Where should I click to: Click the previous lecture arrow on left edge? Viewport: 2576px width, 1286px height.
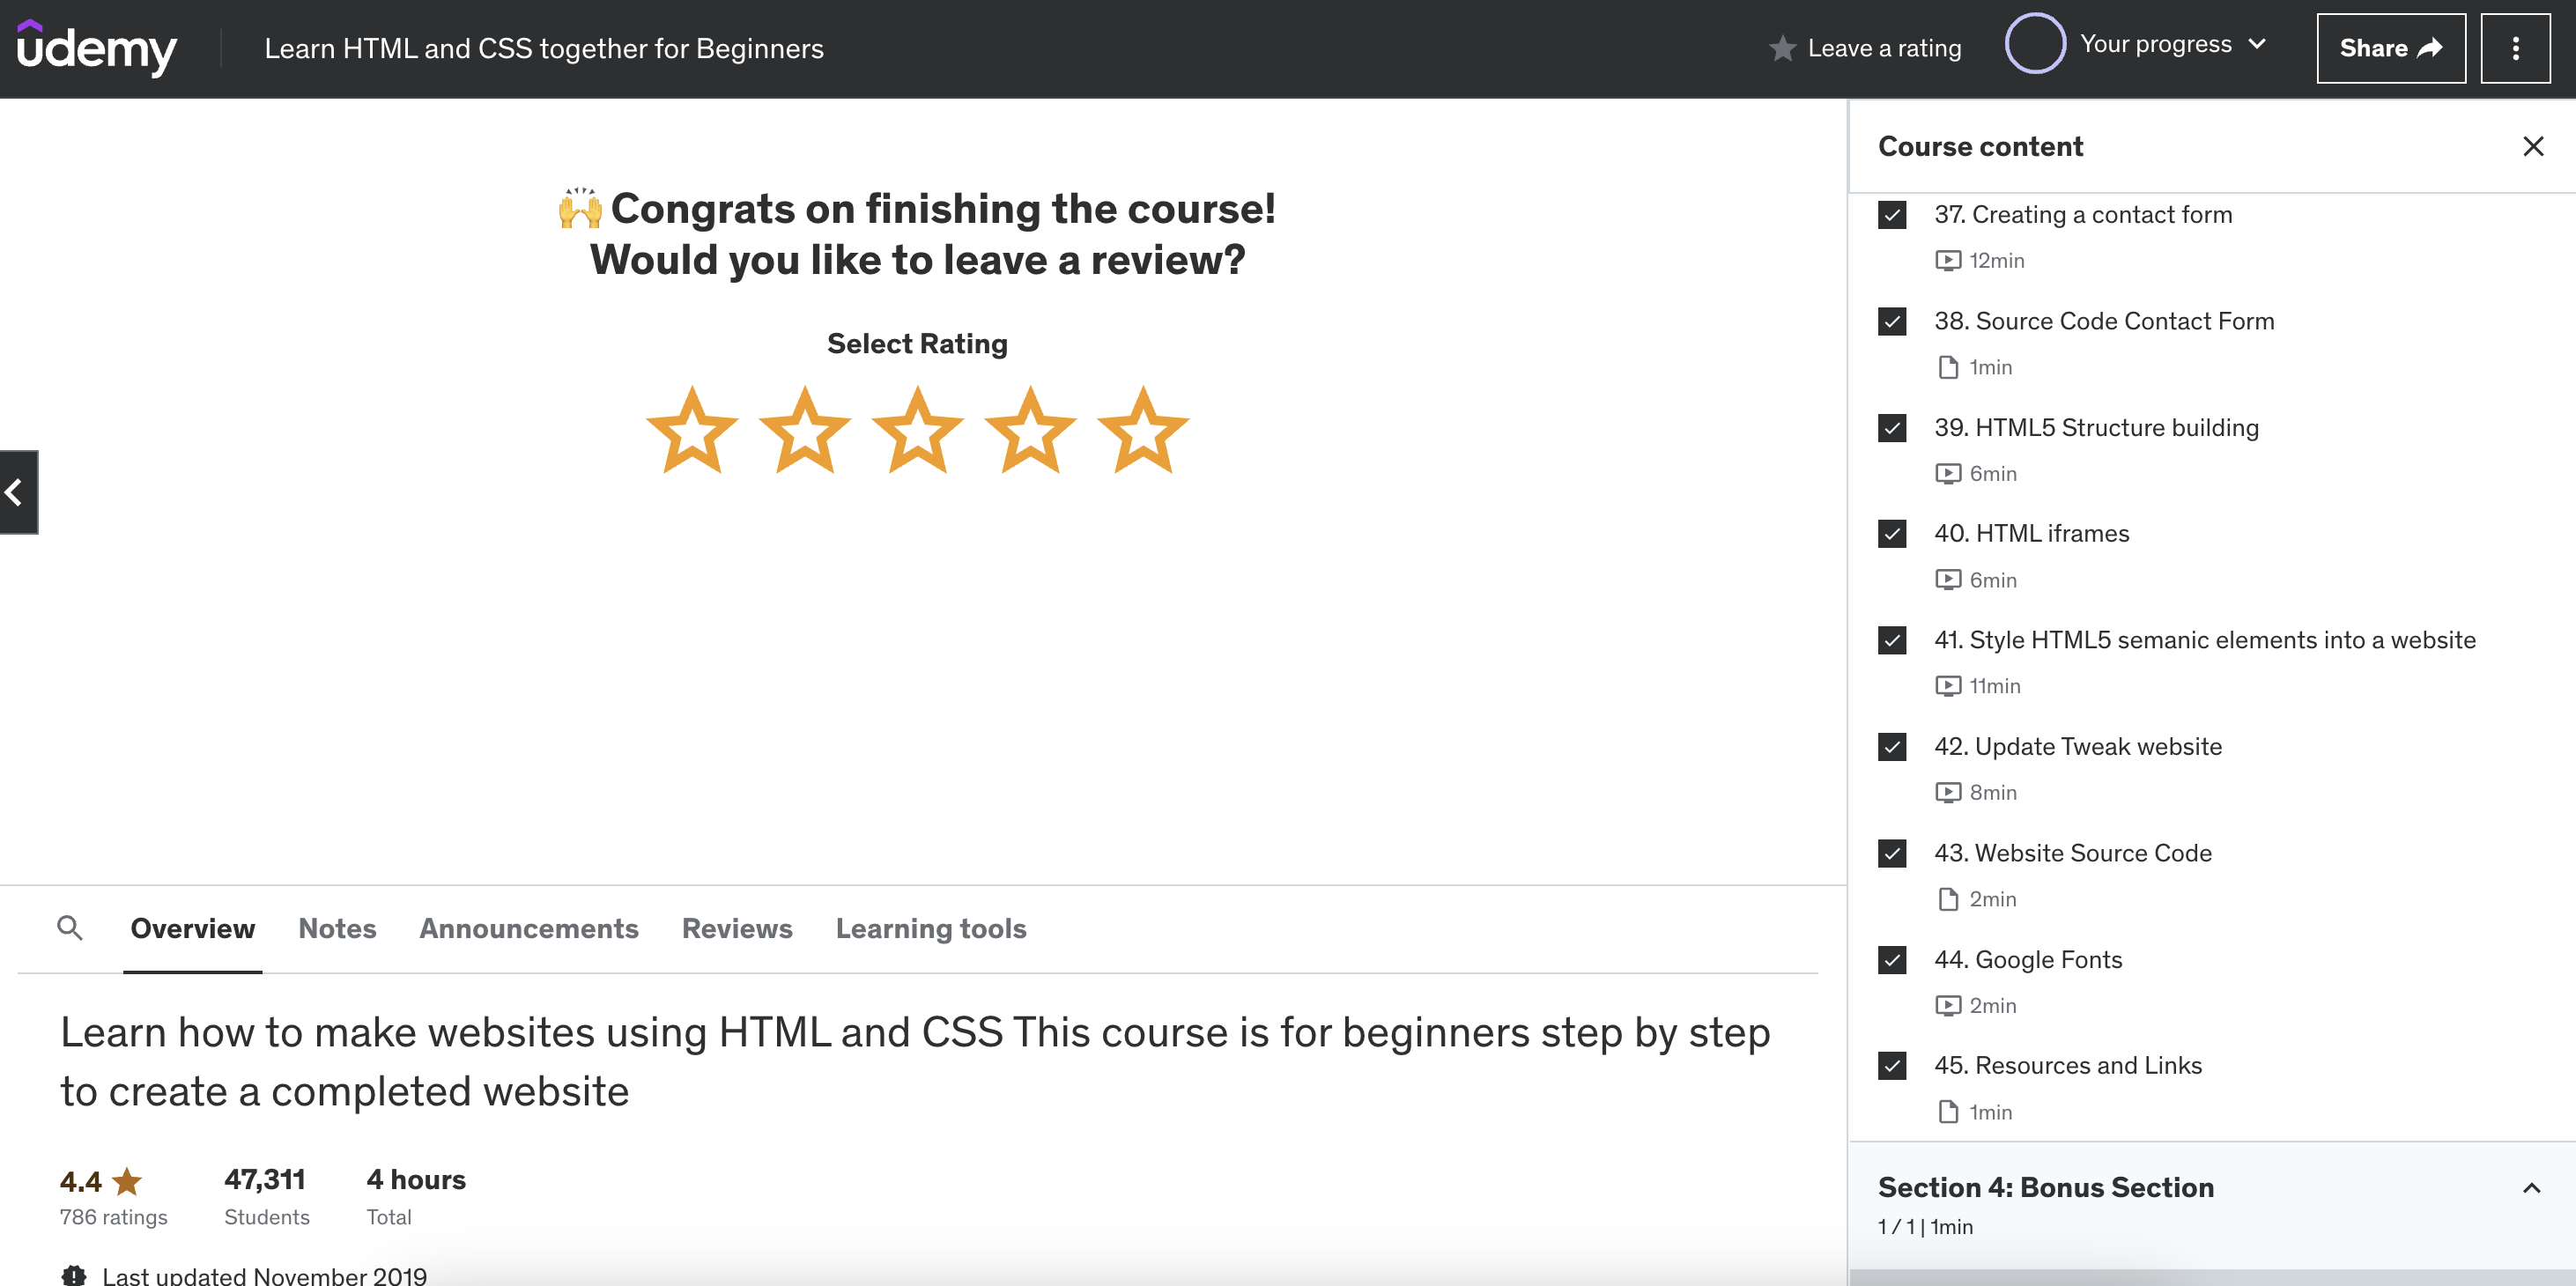point(17,492)
